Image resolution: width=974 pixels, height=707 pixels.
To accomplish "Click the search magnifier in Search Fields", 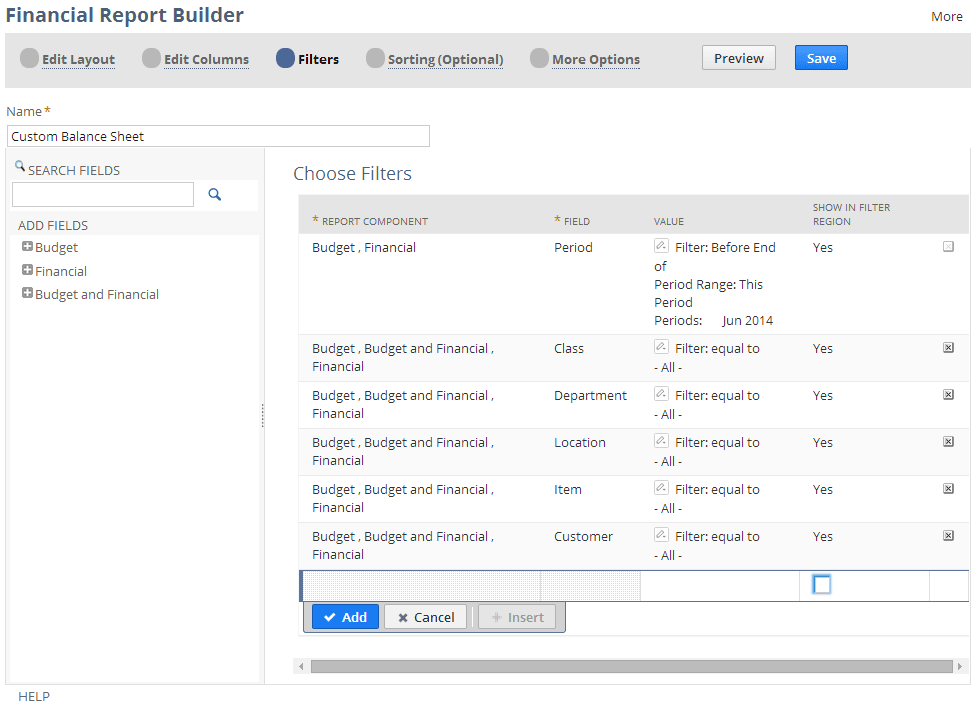I will click(213, 193).
